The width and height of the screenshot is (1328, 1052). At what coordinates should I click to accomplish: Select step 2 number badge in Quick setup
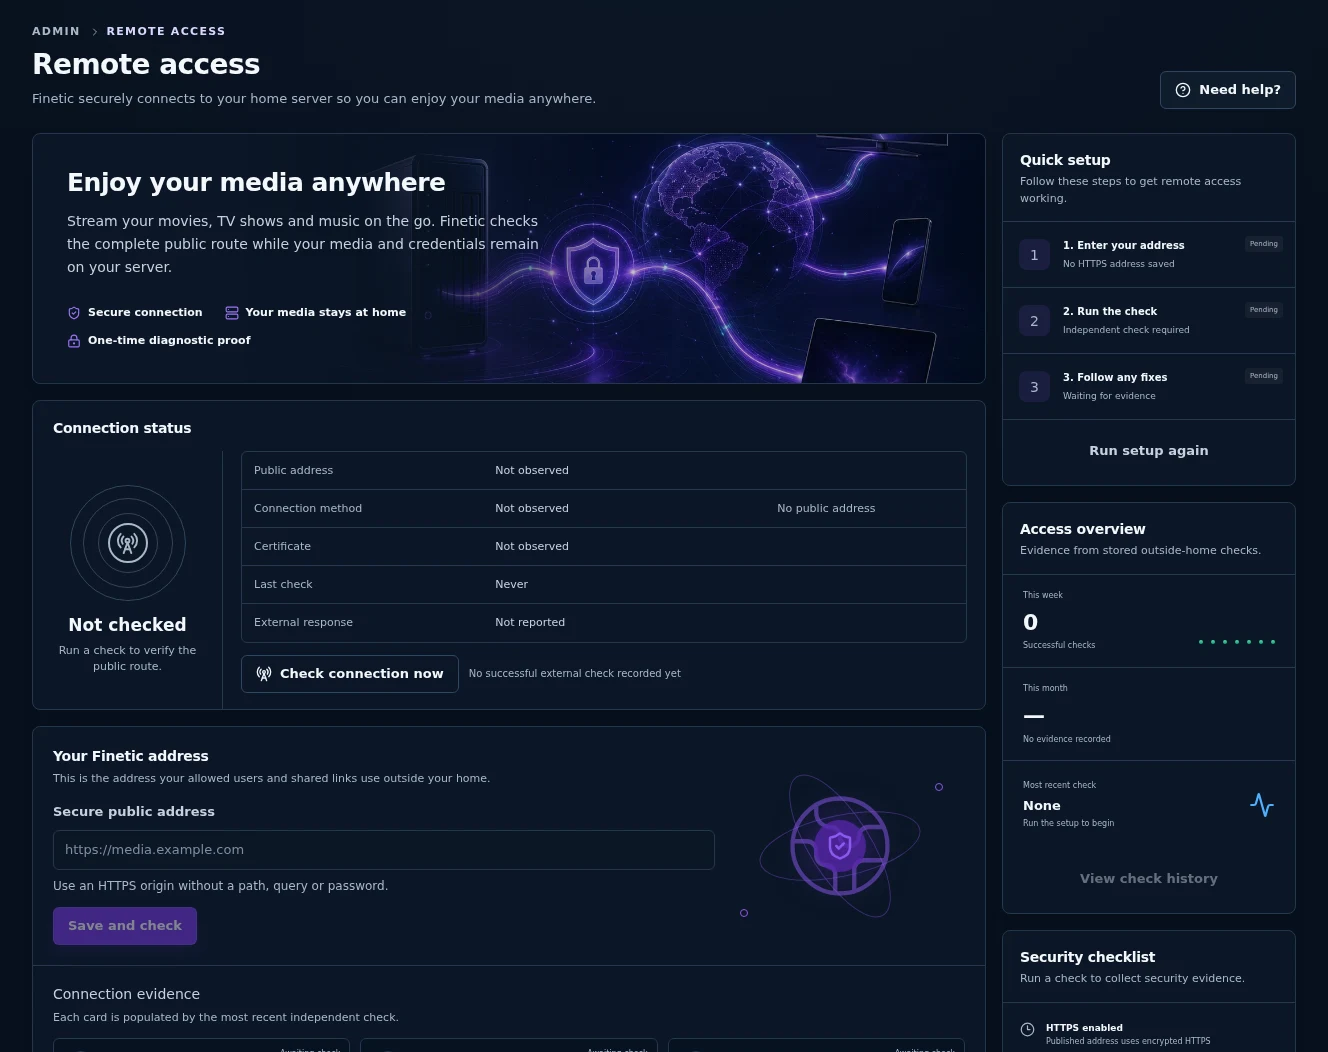pos(1034,321)
